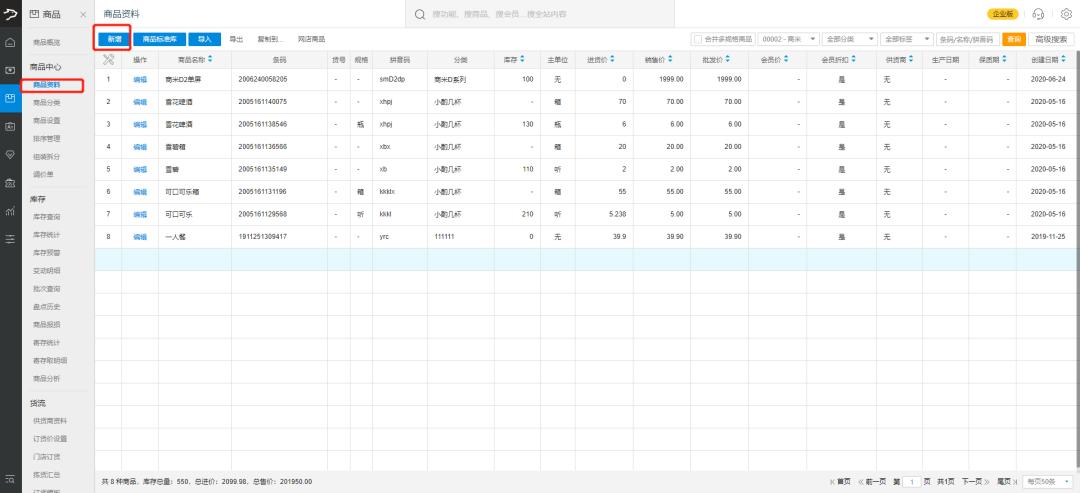This screenshot has height=493, width=1080.
Task: Click the 网店商品 button
Action: tap(311, 39)
